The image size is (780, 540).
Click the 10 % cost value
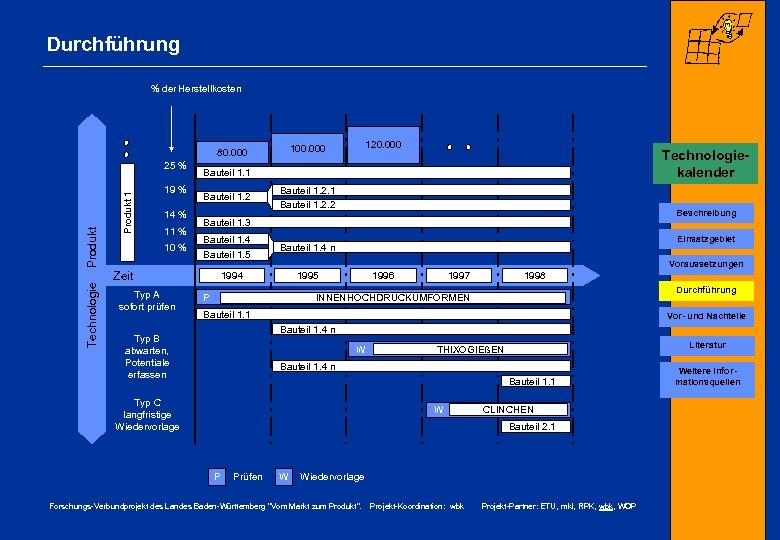175,248
